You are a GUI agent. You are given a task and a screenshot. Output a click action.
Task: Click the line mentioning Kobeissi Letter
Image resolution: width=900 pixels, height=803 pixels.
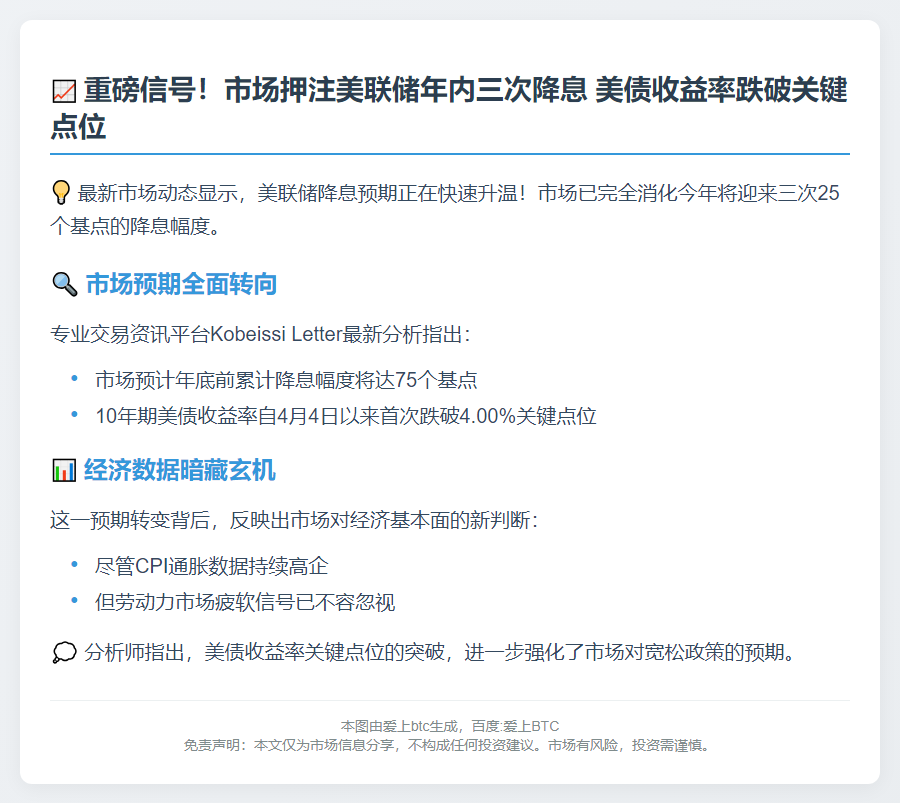tap(261, 334)
